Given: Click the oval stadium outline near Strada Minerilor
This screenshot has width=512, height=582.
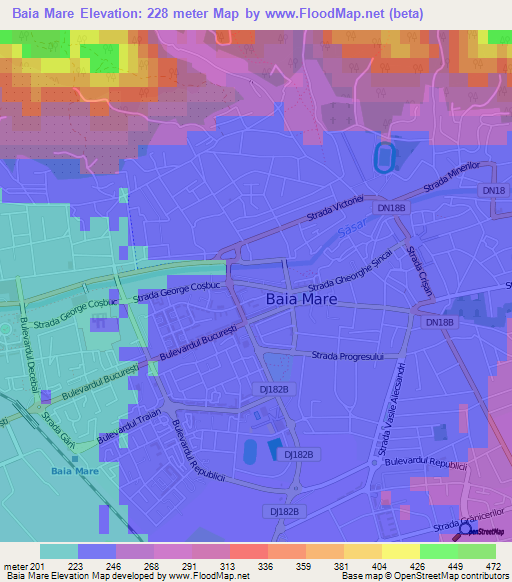Looking at the screenshot, I should [x=385, y=158].
